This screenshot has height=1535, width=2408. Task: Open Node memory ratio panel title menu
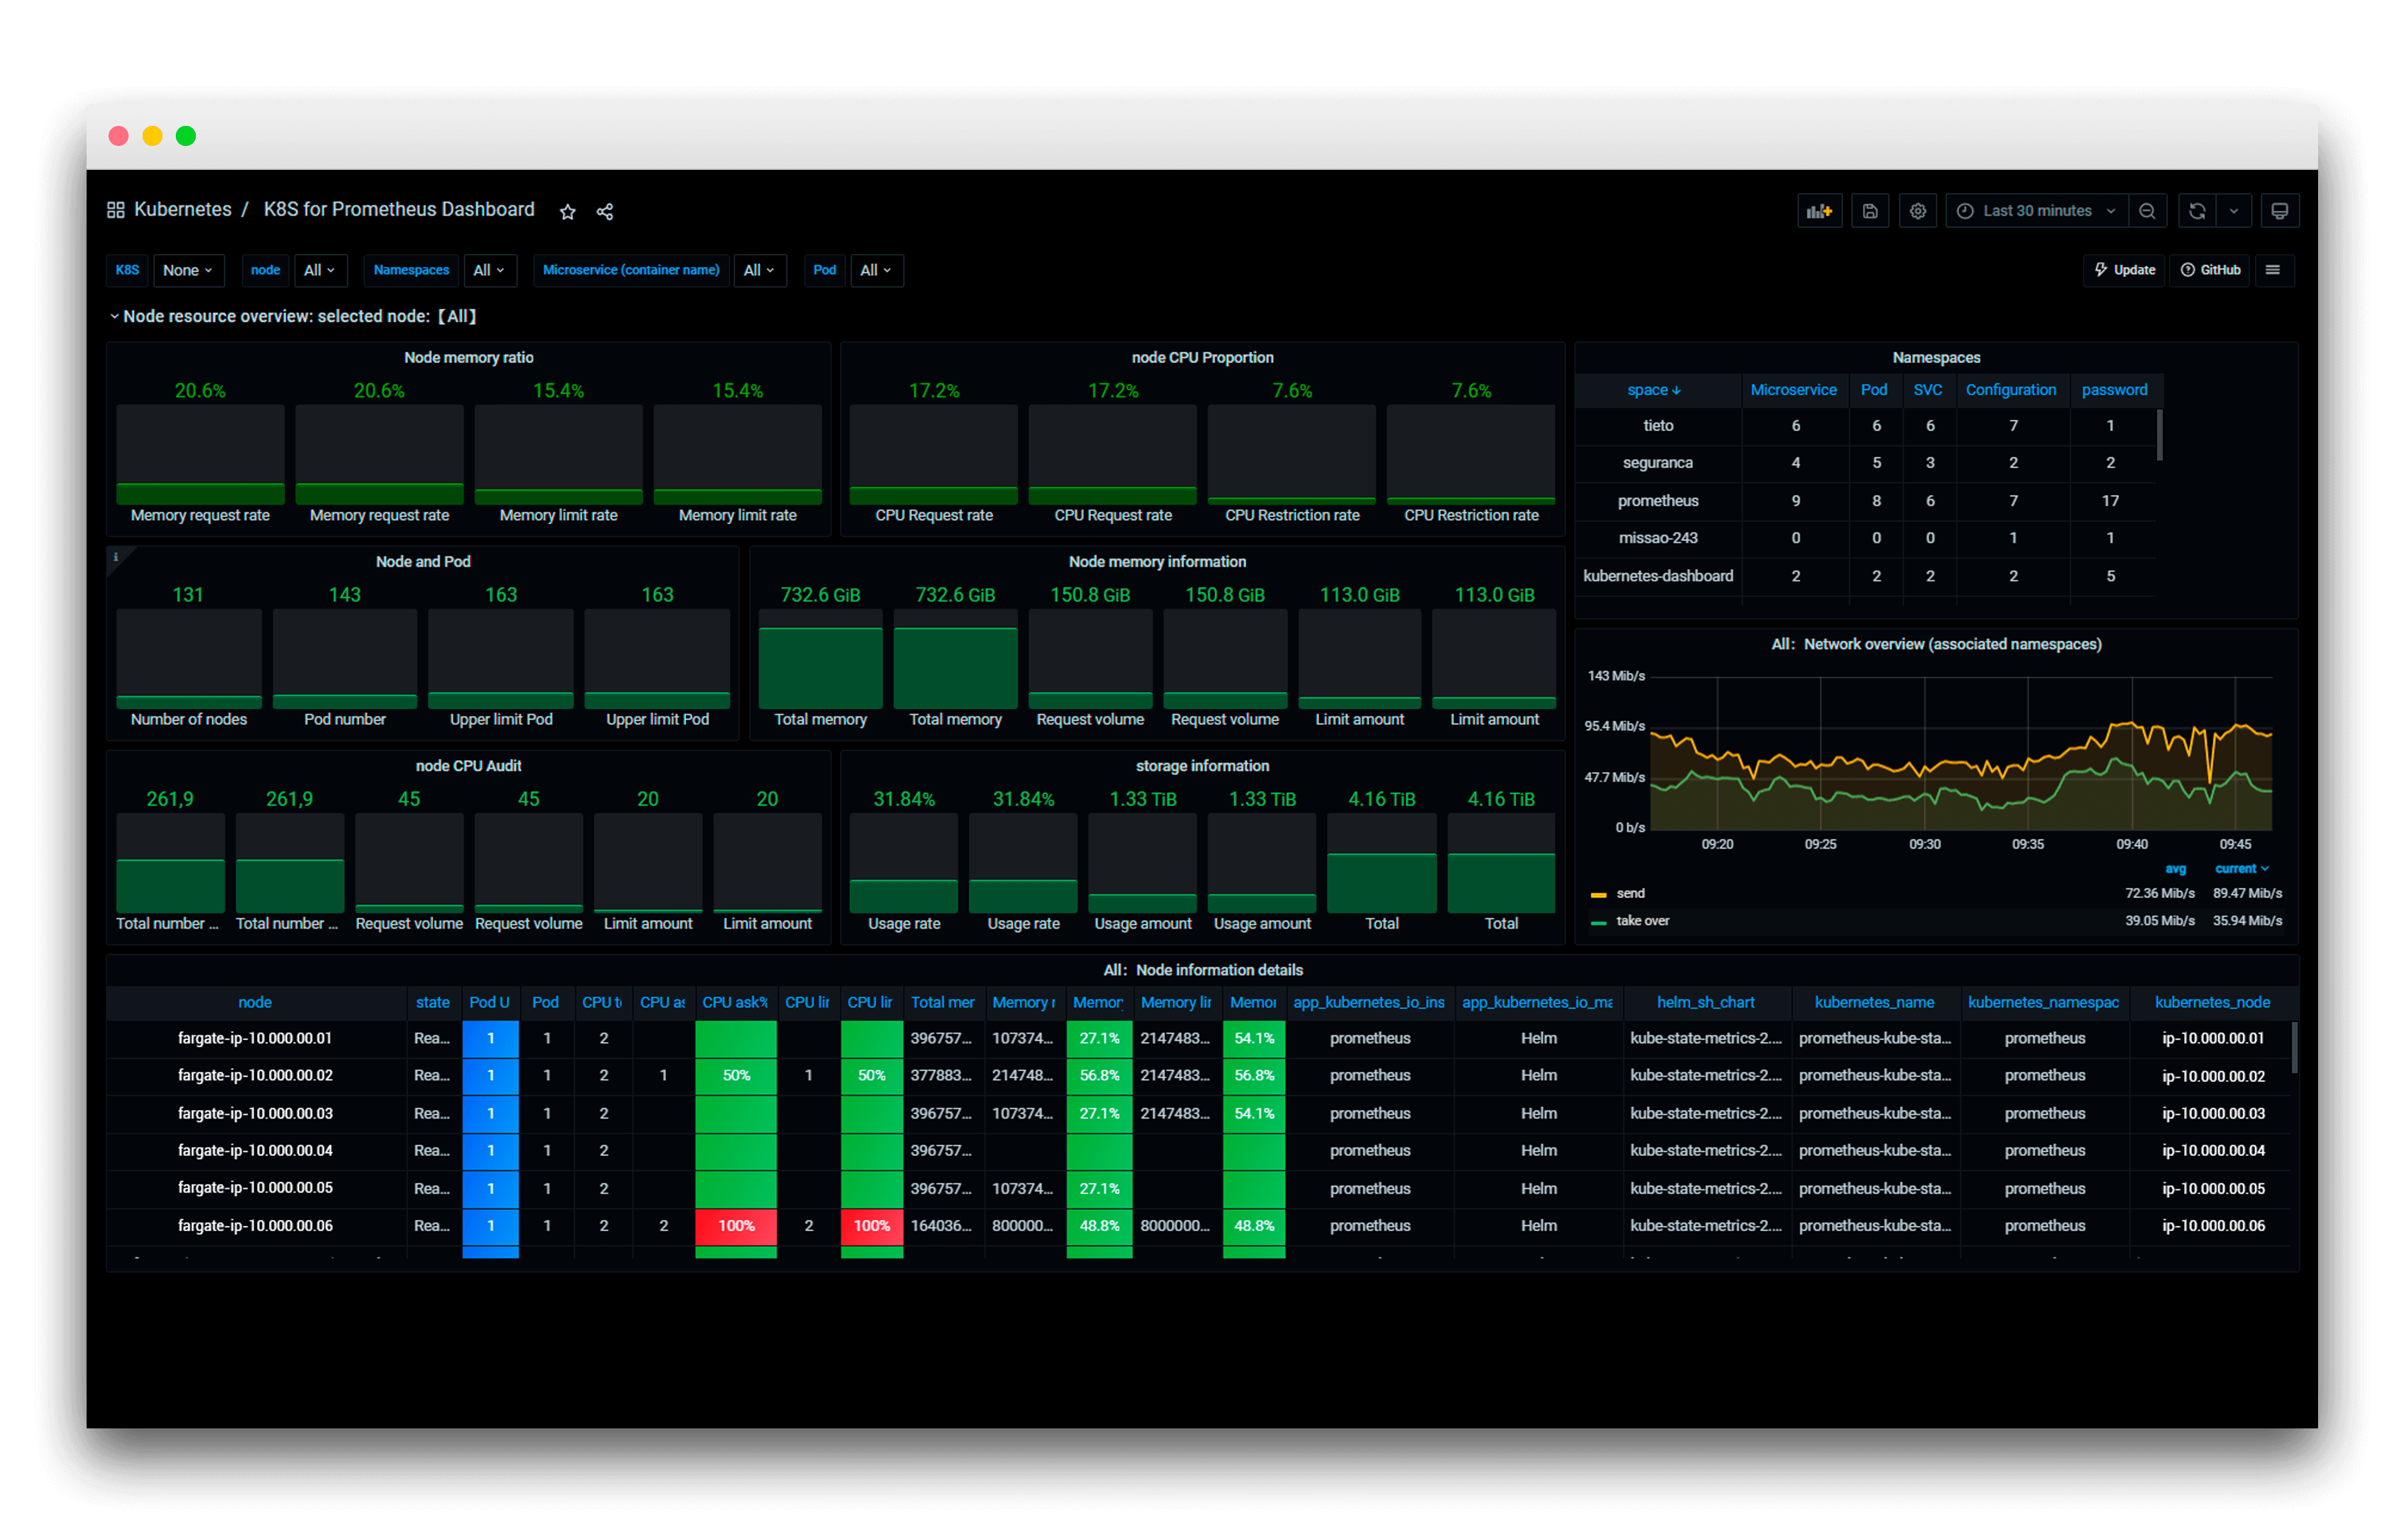click(x=468, y=358)
